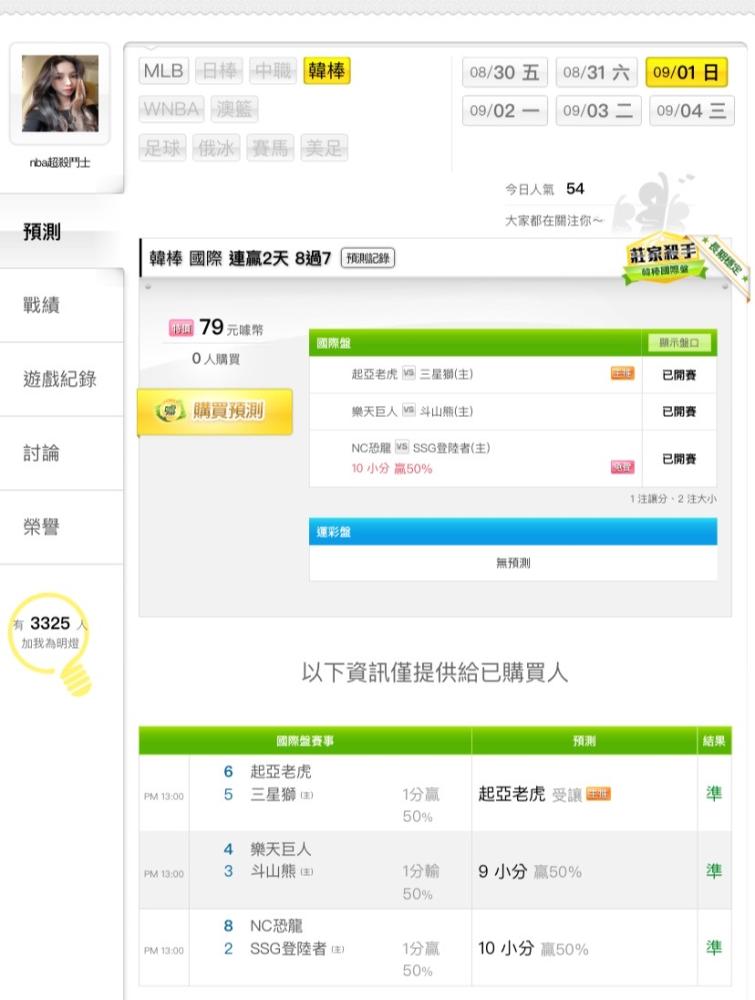Select the MLB league filter
755x1000 pixels.
pos(164,71)
